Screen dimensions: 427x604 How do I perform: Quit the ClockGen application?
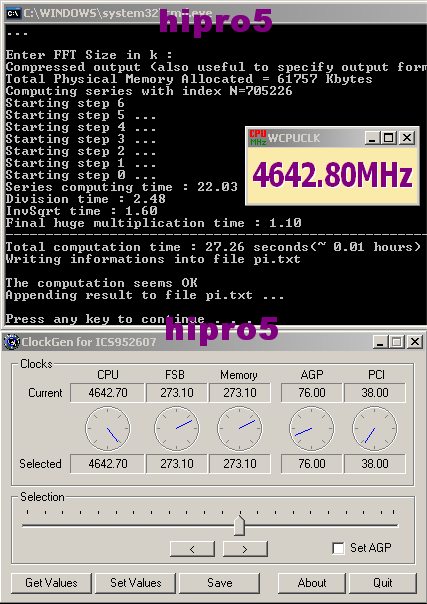coord(383,583)
